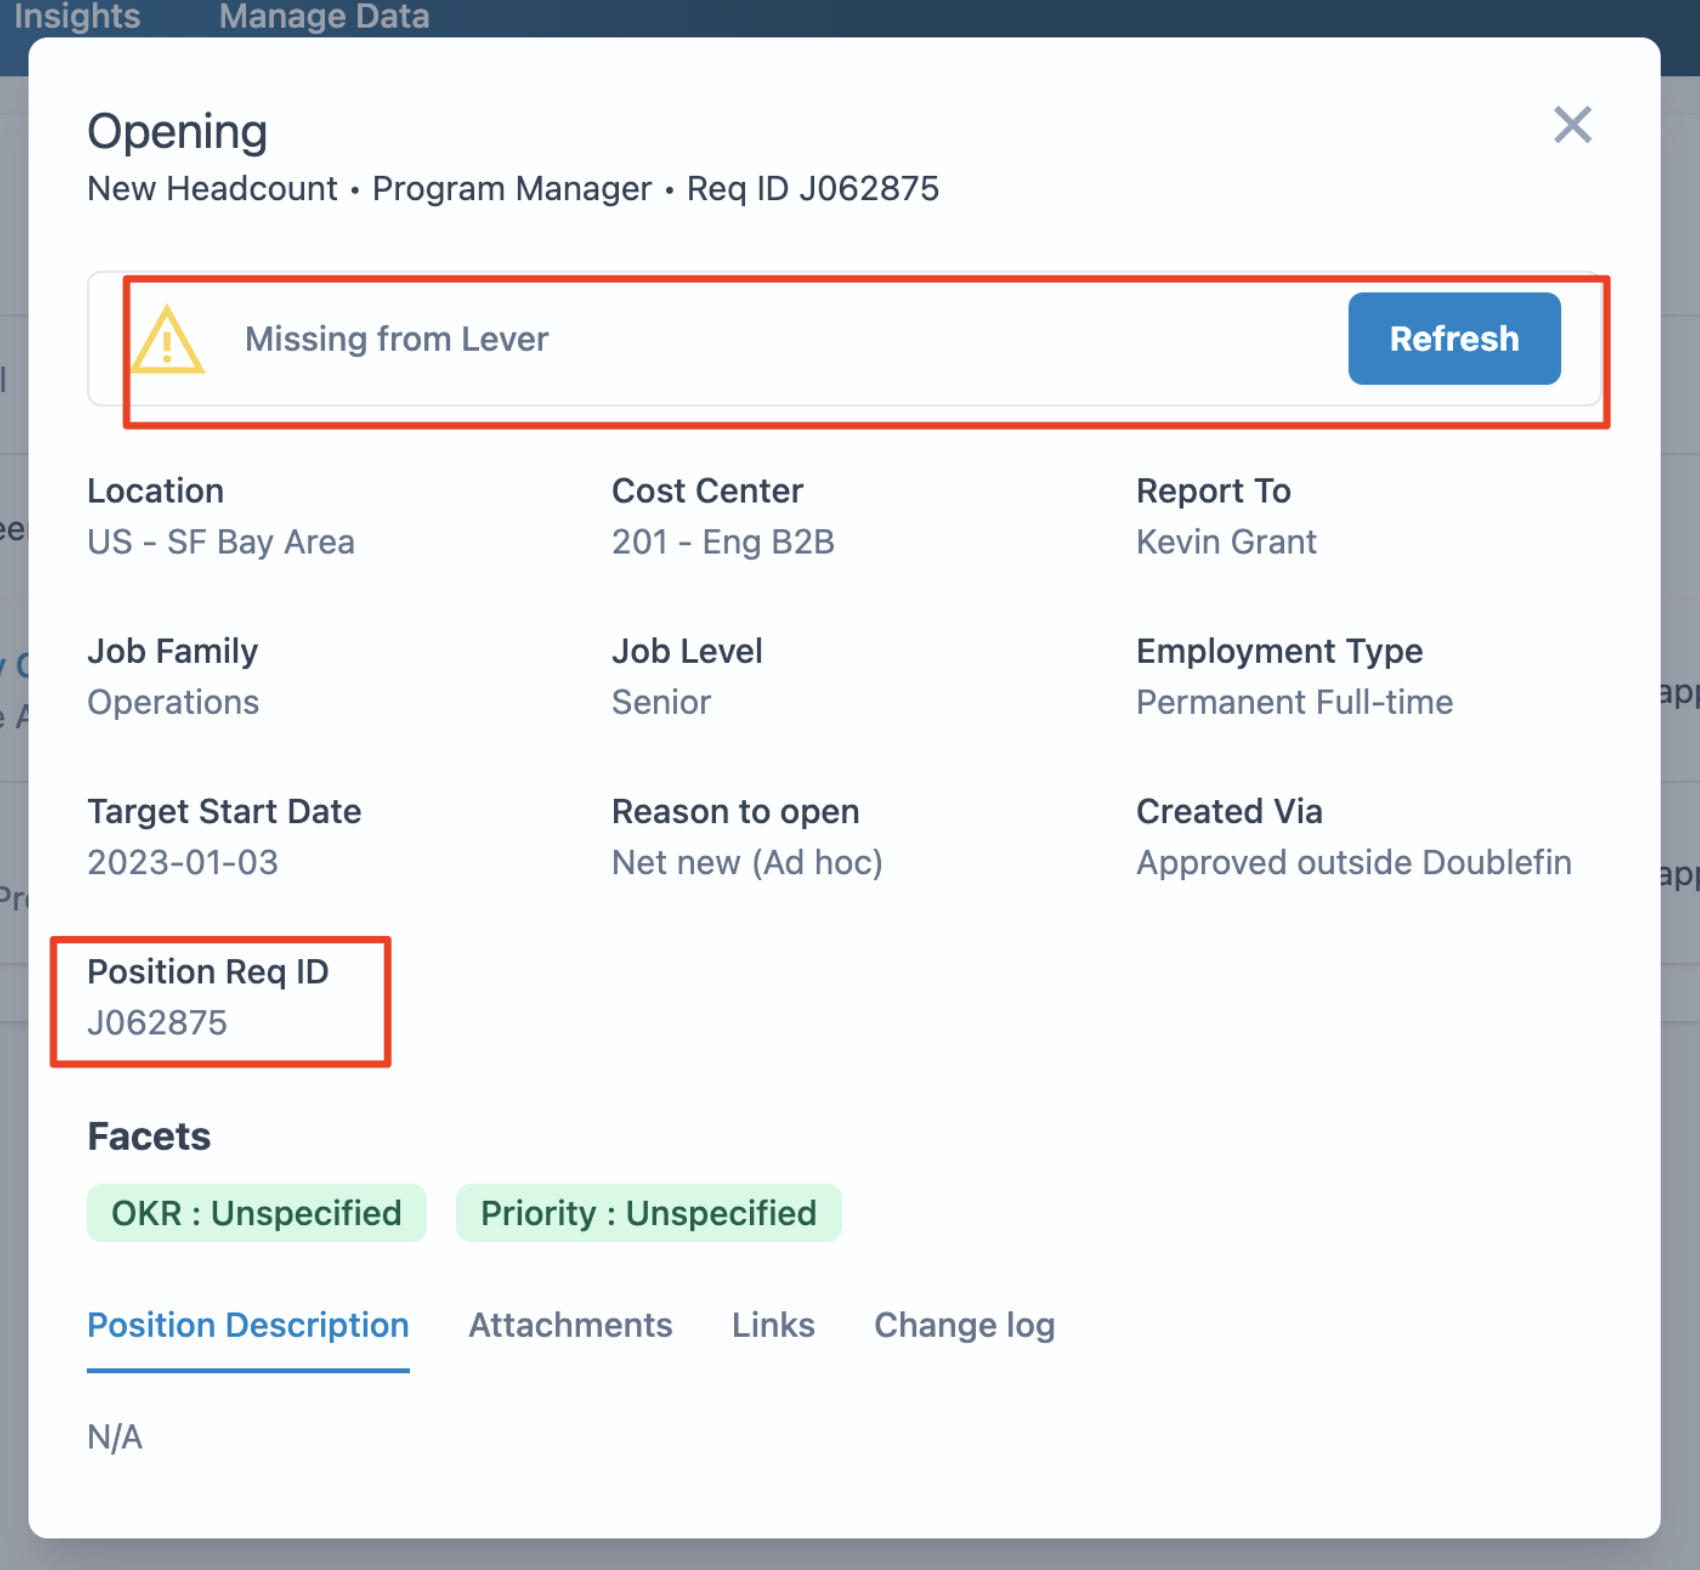Click the Location value US - SF Bay Area
The image size is (1700, 1570).
tap(221, 541)
